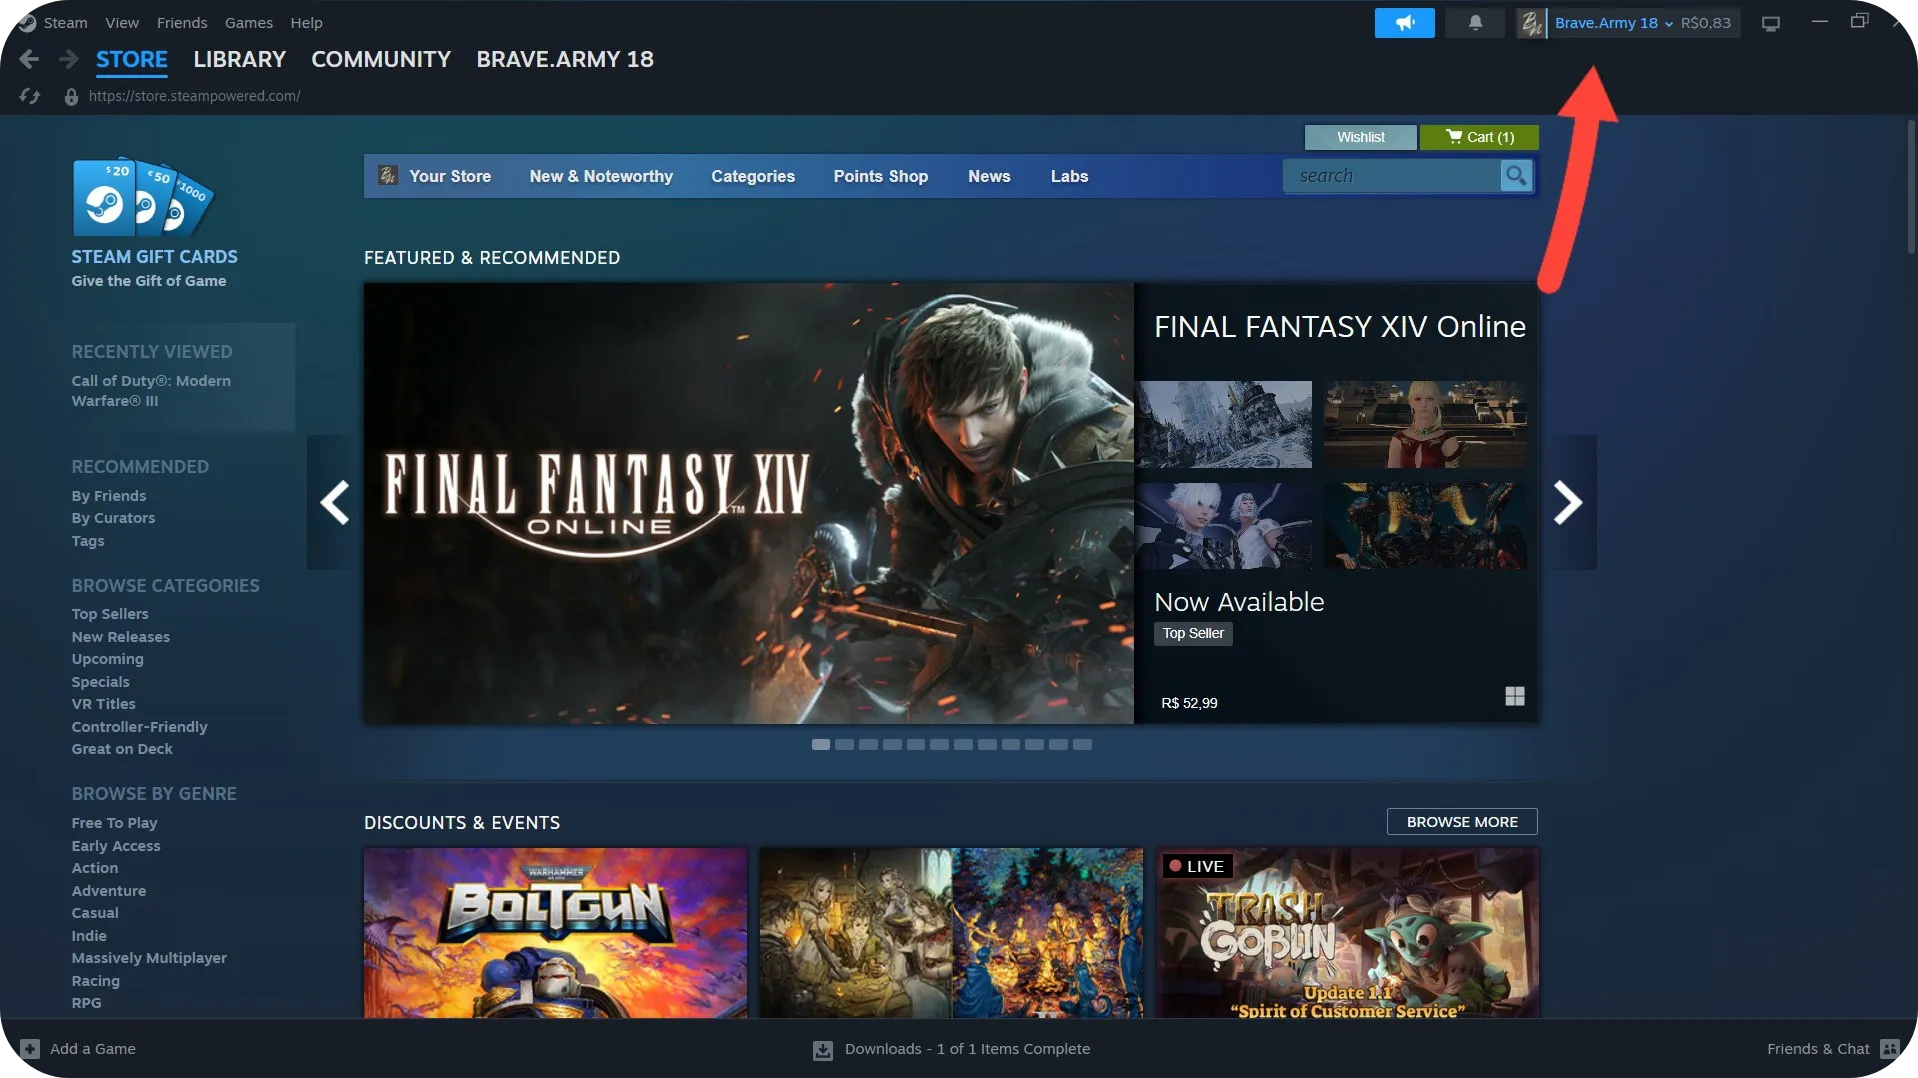The image size is (1918, 1078).
Task: Show previous featured game in carousel
Action: tap(334, 502)
